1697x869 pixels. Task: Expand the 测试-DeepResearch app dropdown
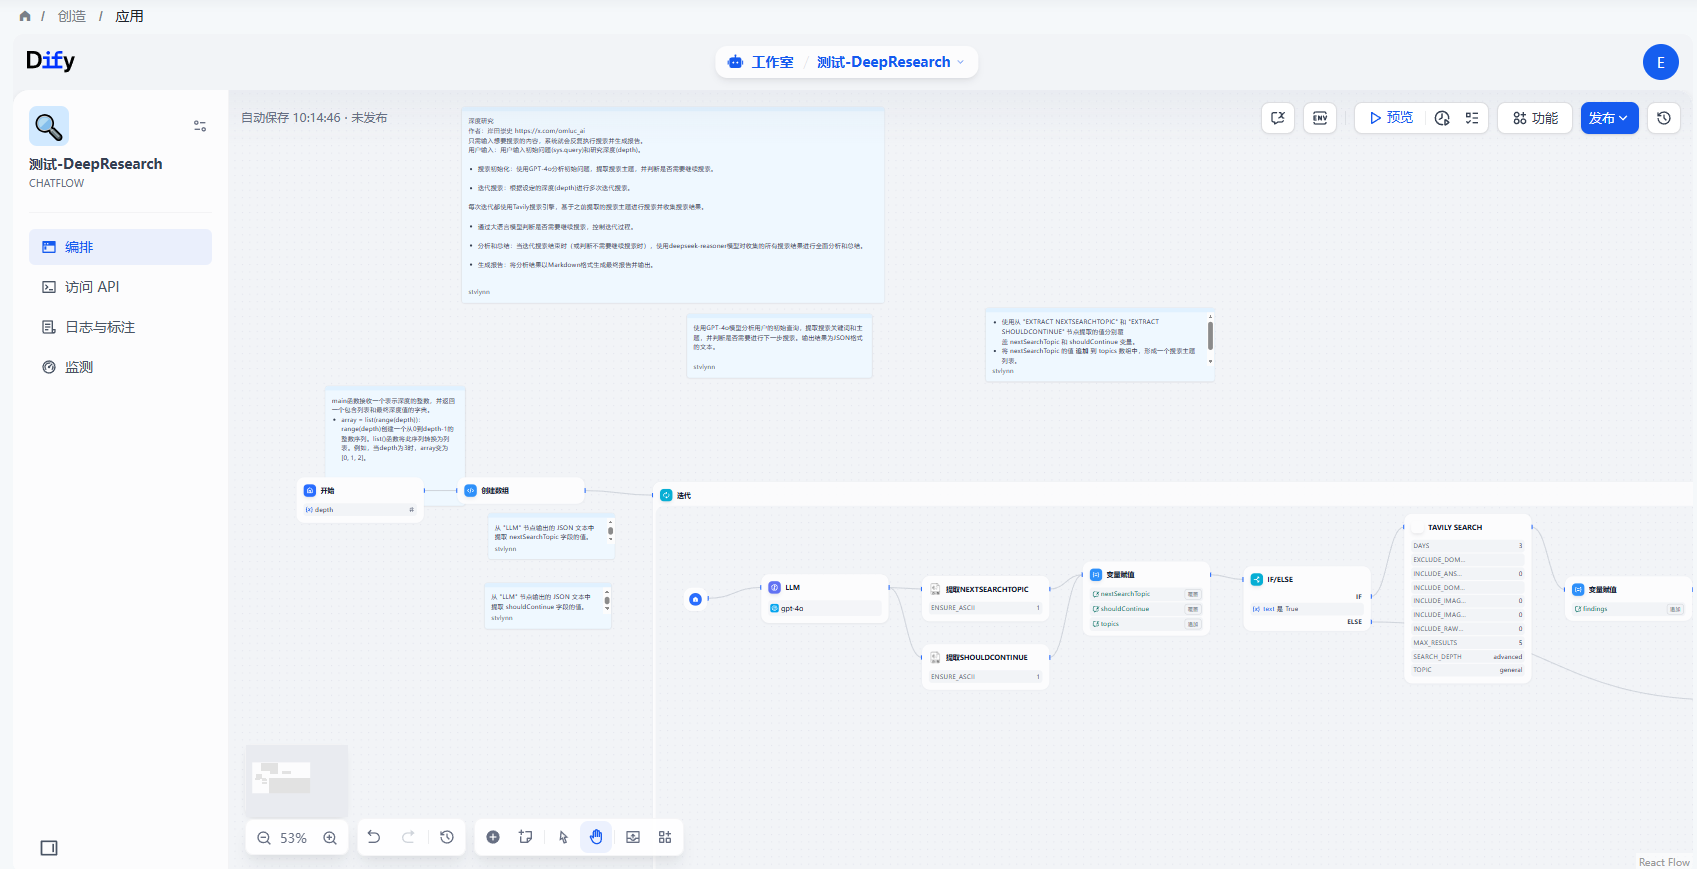890,62
